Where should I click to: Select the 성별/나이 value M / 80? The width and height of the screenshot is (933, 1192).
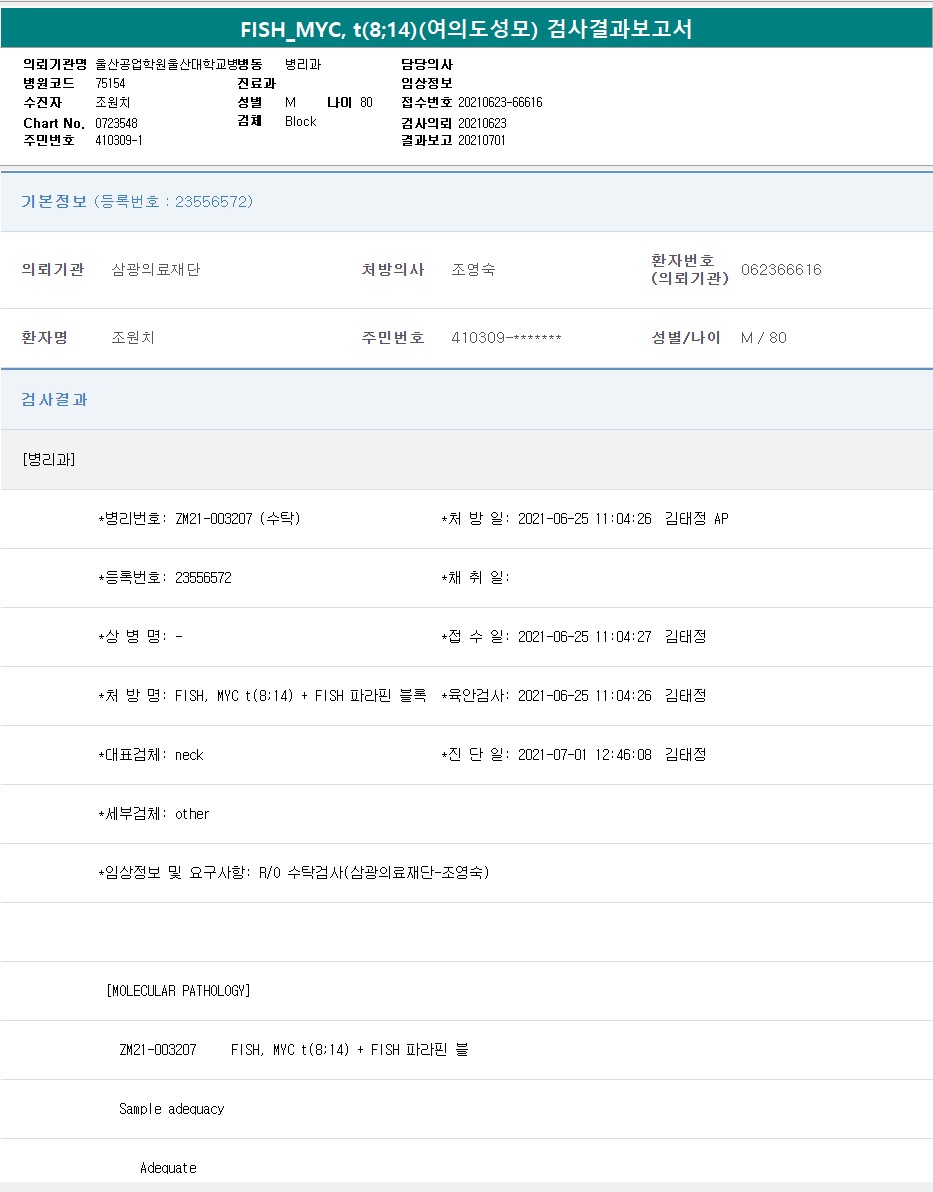click(763, 338)
